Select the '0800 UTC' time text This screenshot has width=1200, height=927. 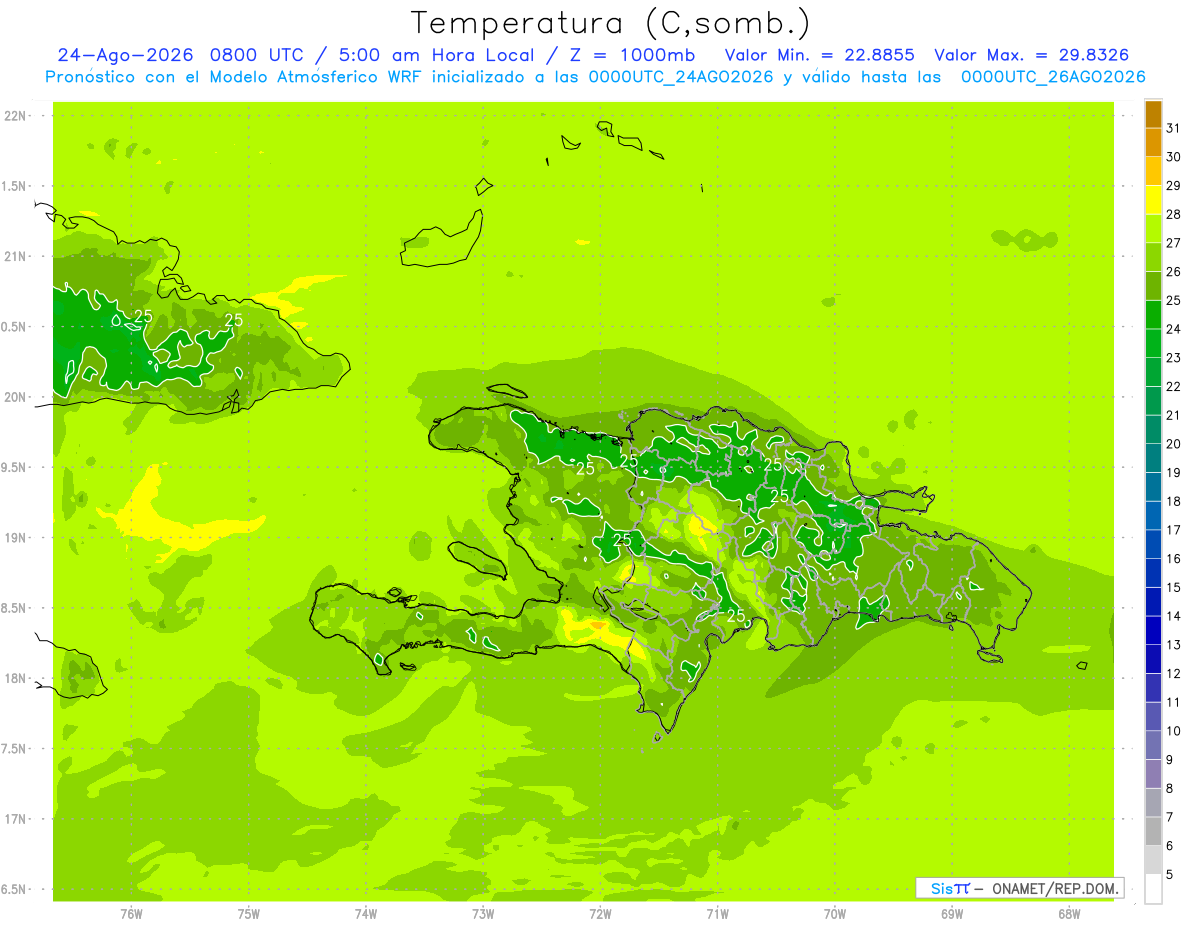[255, 55]
